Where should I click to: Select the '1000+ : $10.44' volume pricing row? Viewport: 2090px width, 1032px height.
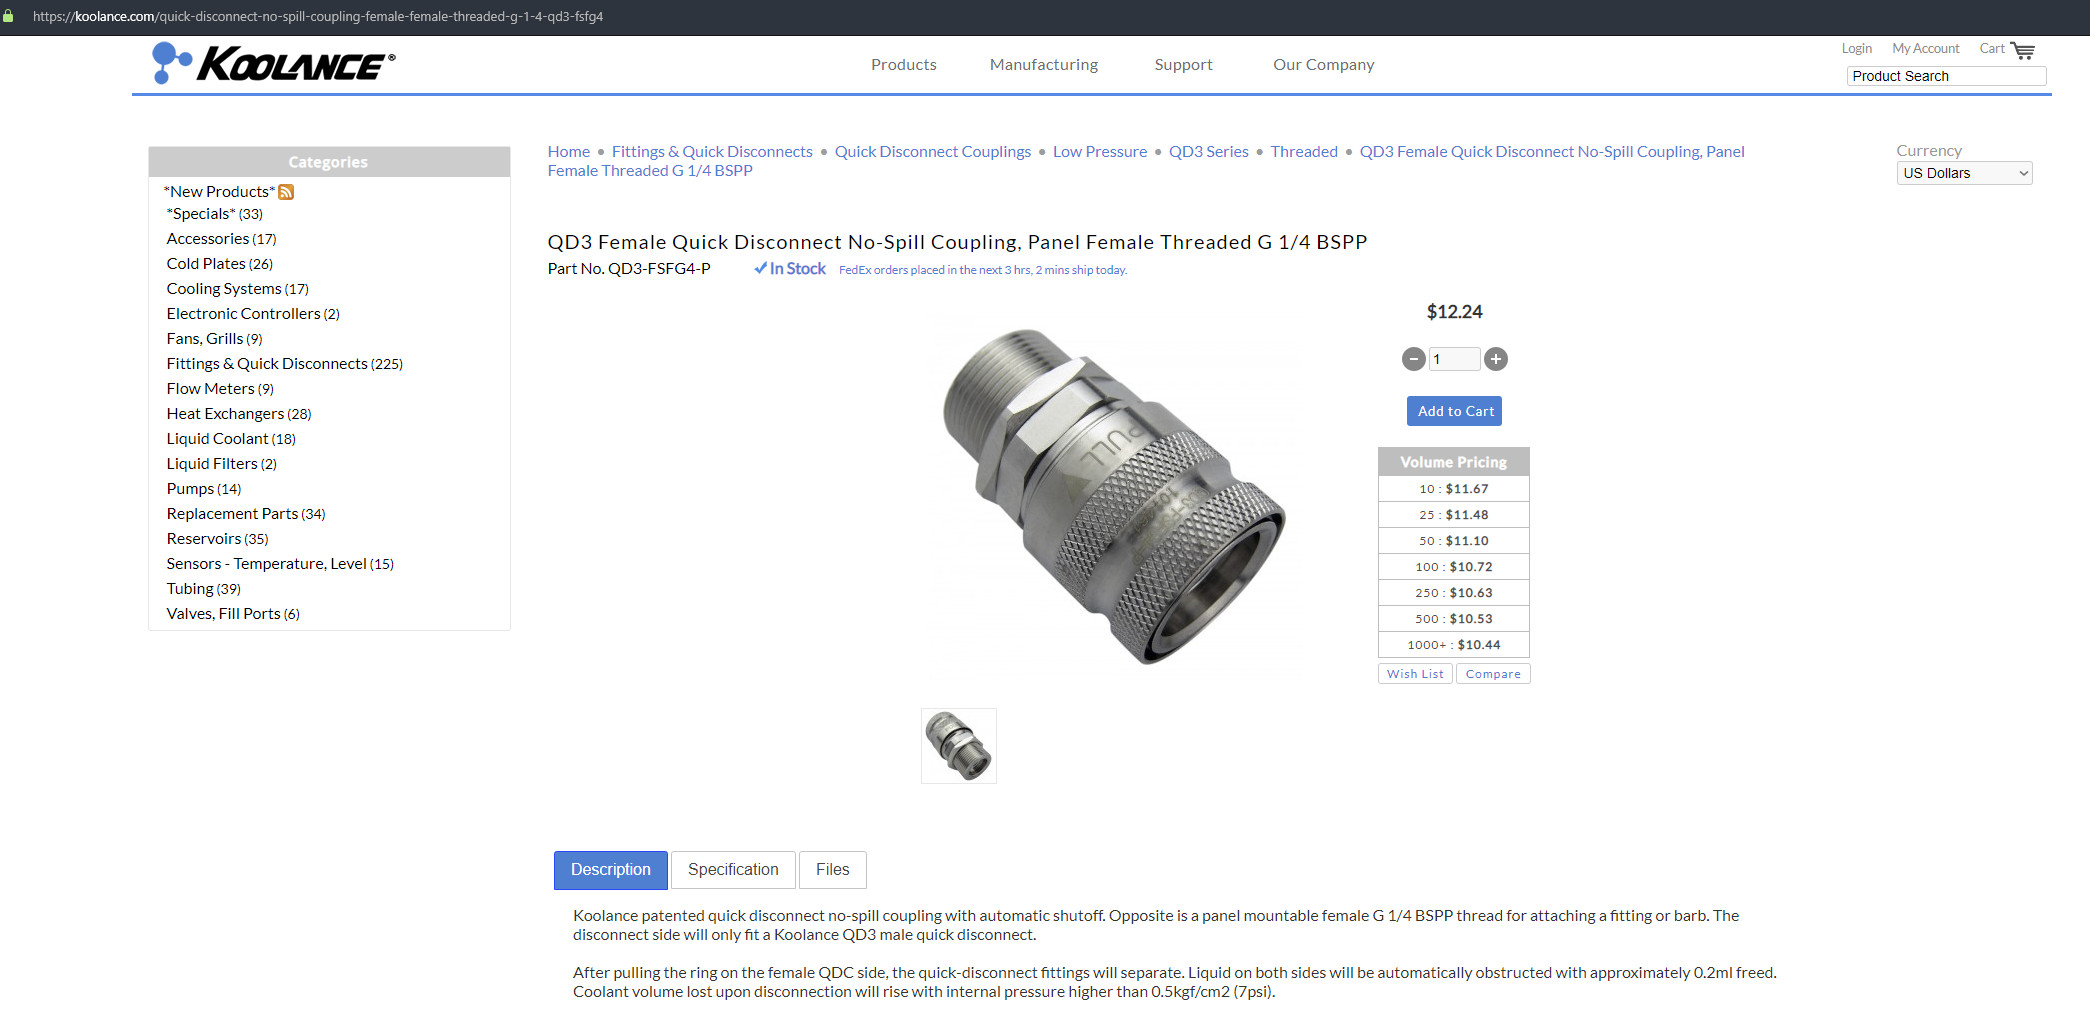(x=1454, y=645)
